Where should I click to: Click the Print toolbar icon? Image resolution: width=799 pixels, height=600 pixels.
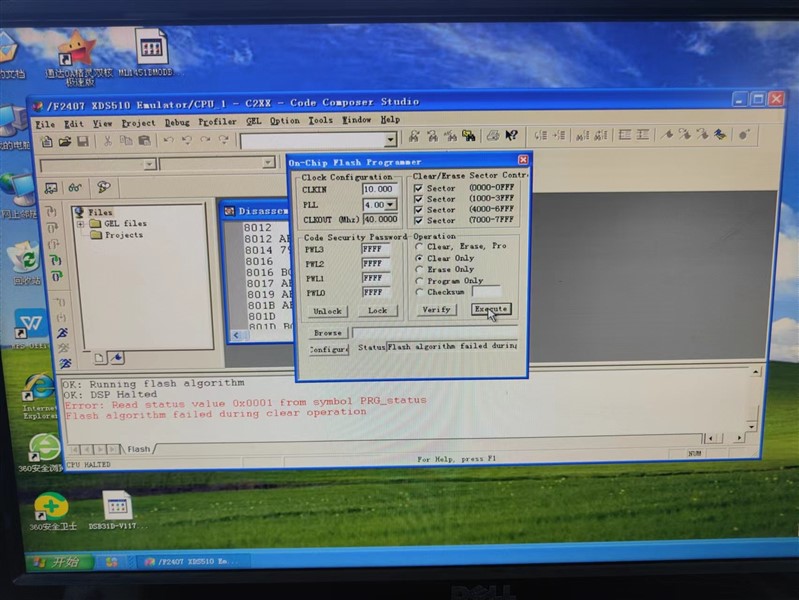point(492,136)
